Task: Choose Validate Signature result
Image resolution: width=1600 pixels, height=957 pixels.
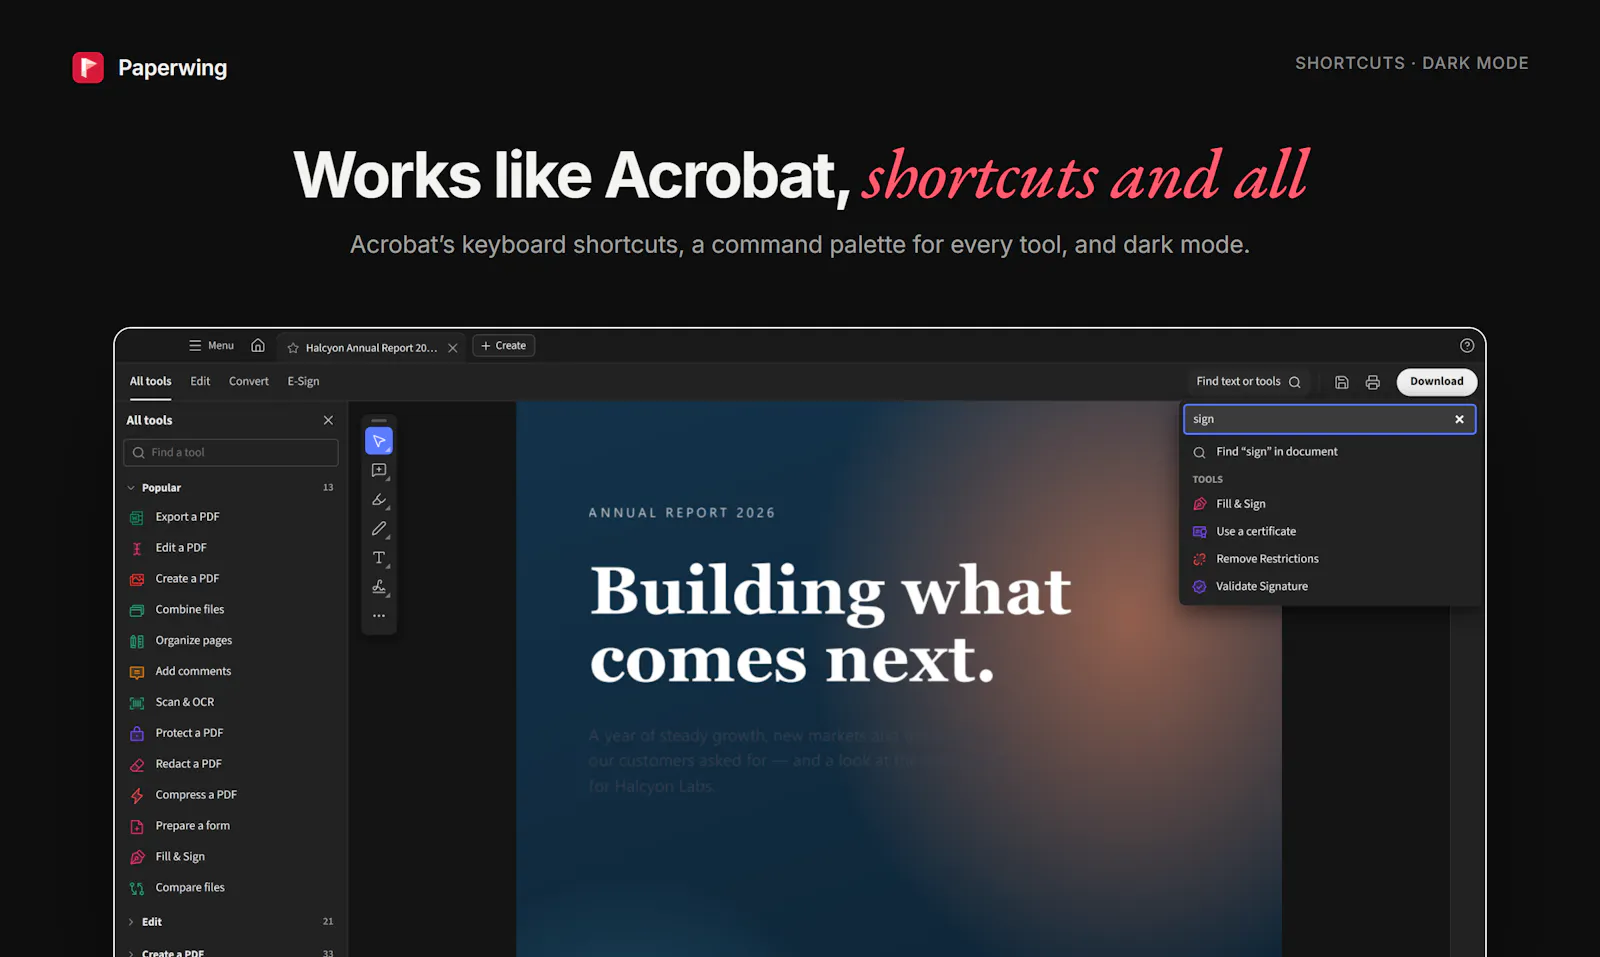Action: [1330, 586]
